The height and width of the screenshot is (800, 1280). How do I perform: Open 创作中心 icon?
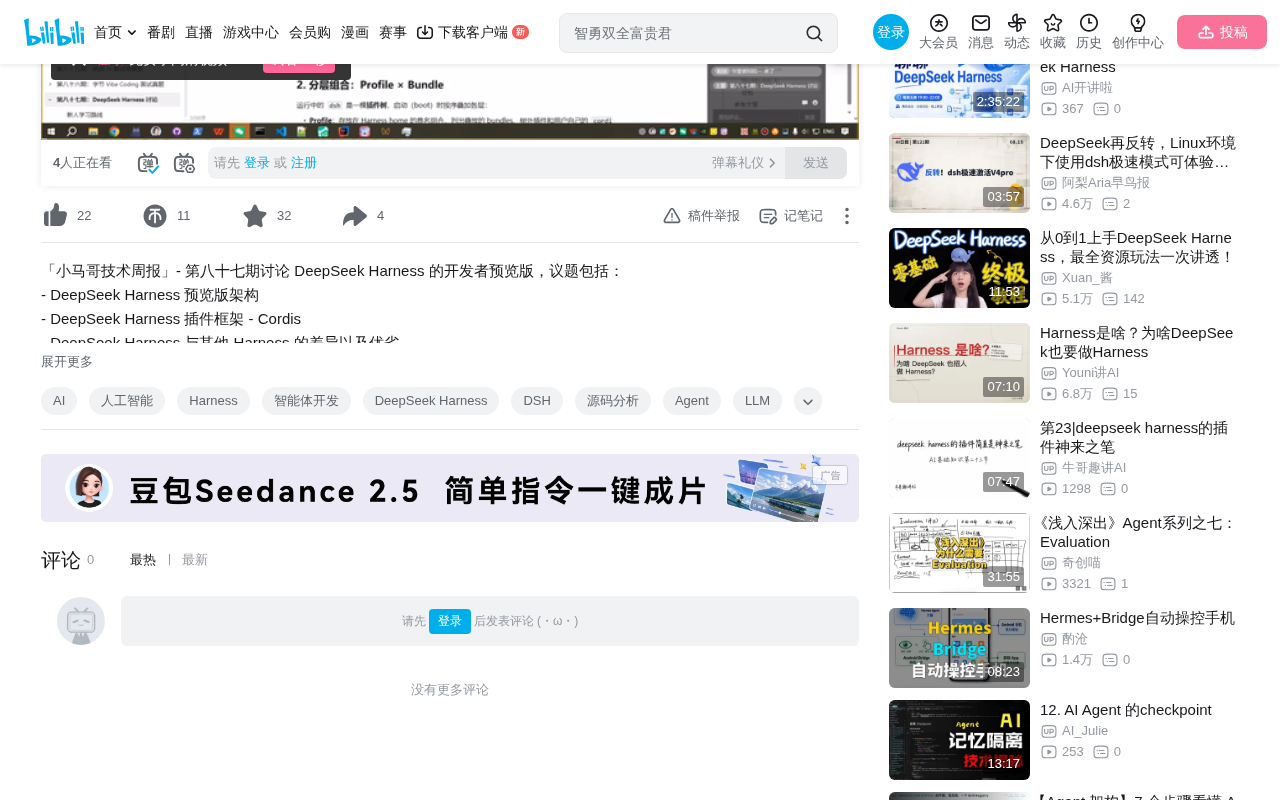(1138, 32)
